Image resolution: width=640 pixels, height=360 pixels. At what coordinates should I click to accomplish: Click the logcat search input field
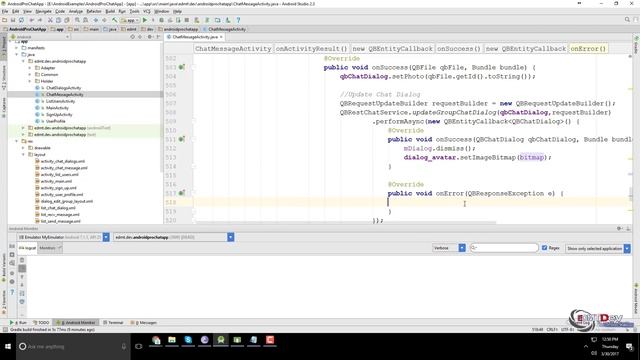coord(504,248)
